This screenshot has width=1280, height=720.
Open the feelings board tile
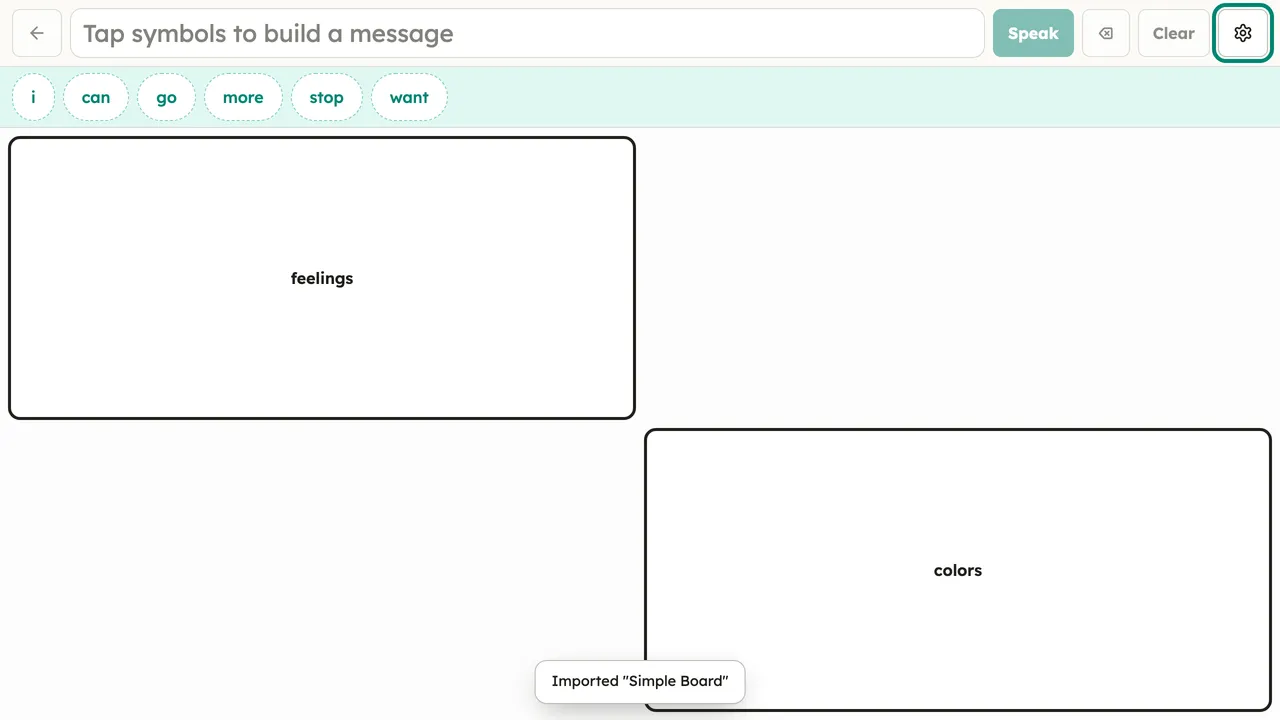click(322, 278)
